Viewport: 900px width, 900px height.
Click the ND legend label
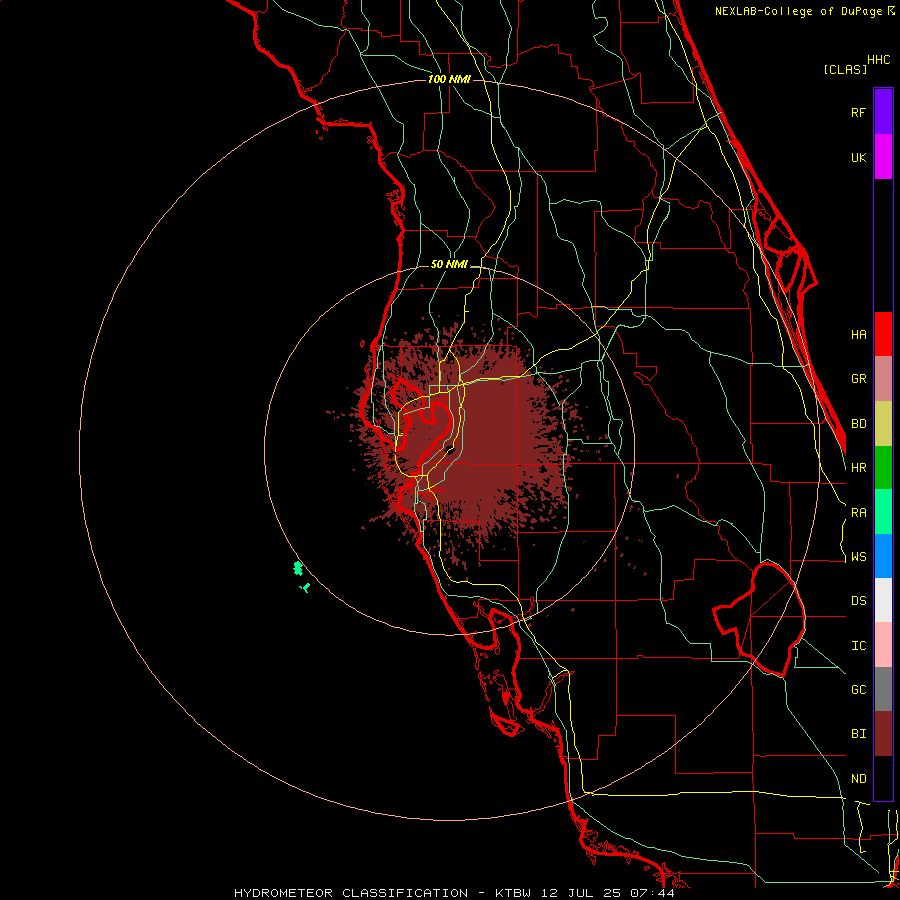pyautogui.click(x=858, y=779)
